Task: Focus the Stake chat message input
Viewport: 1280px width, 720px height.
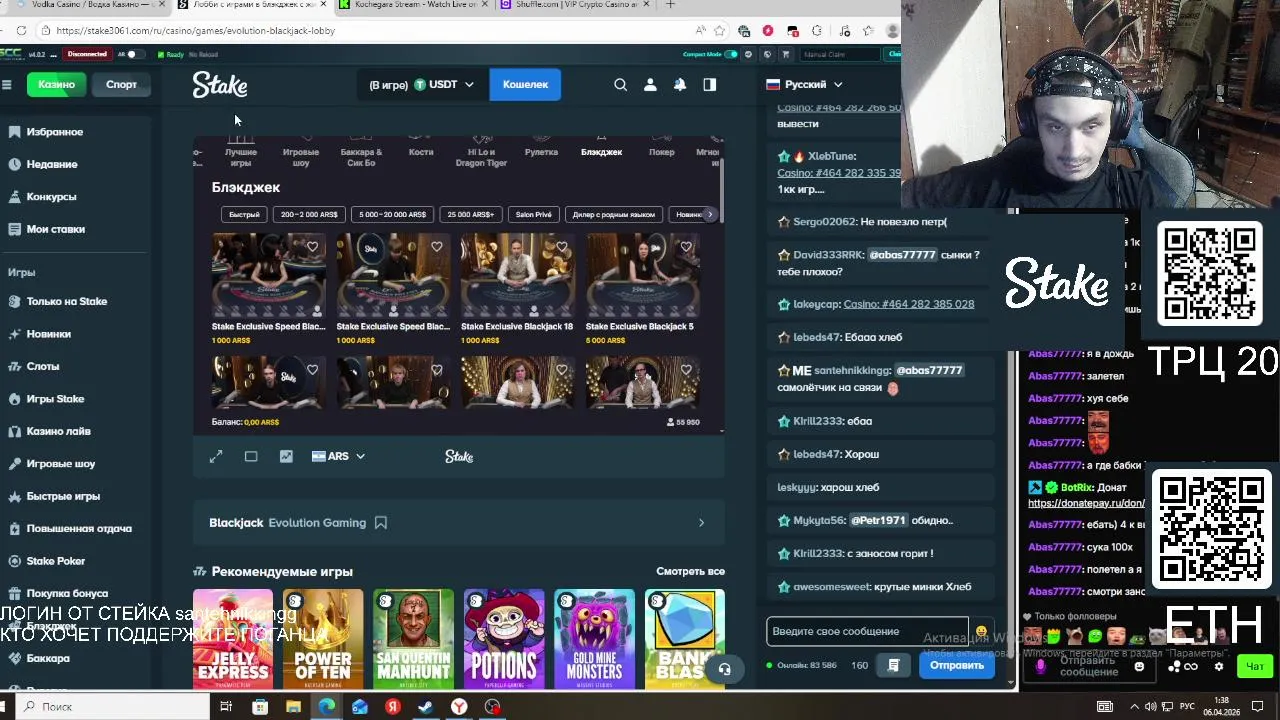Action: point(867,632)
